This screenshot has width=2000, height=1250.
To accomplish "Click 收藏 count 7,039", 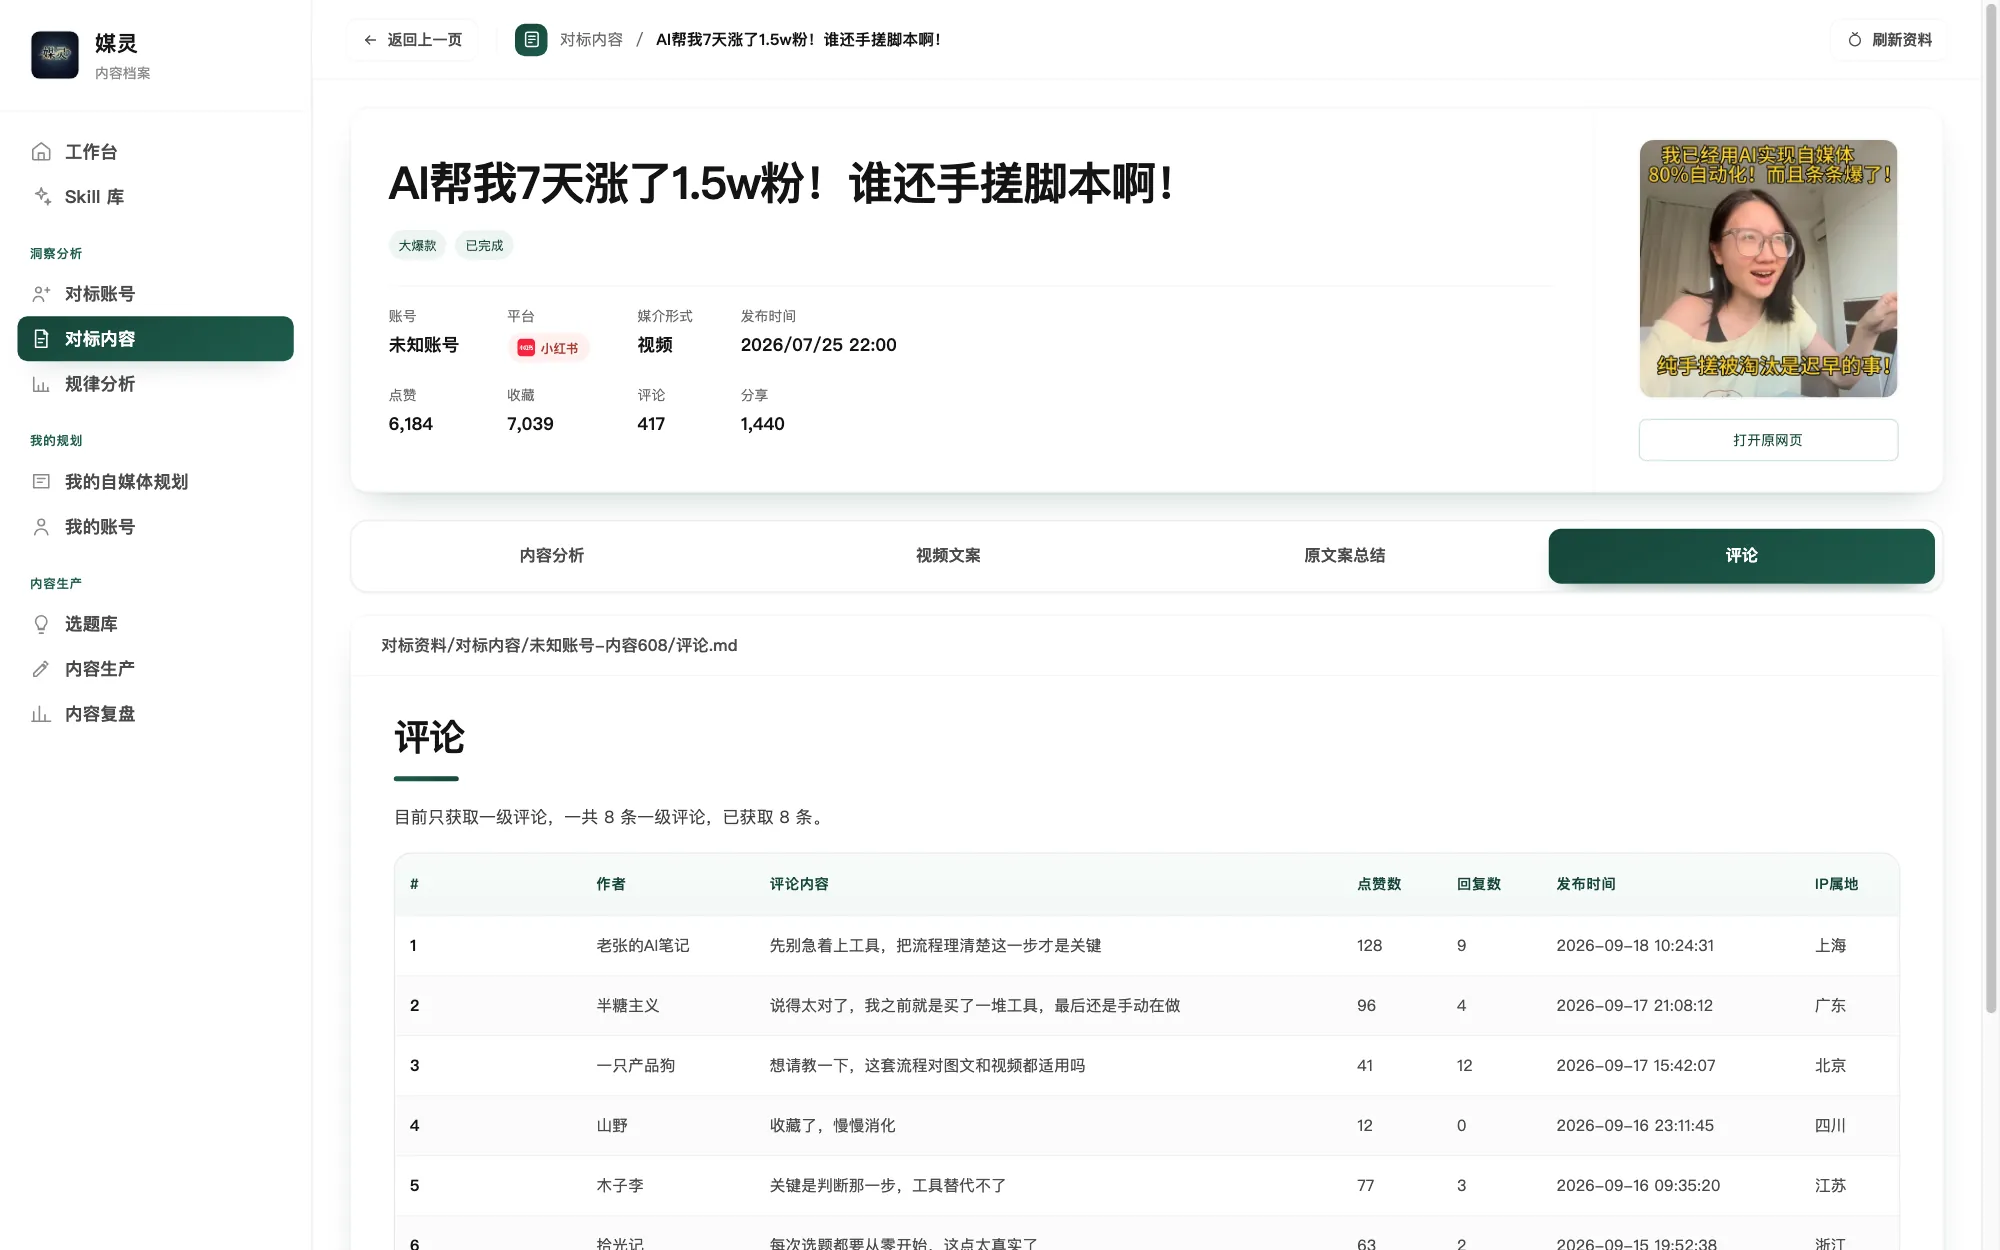I will point(530,424).
